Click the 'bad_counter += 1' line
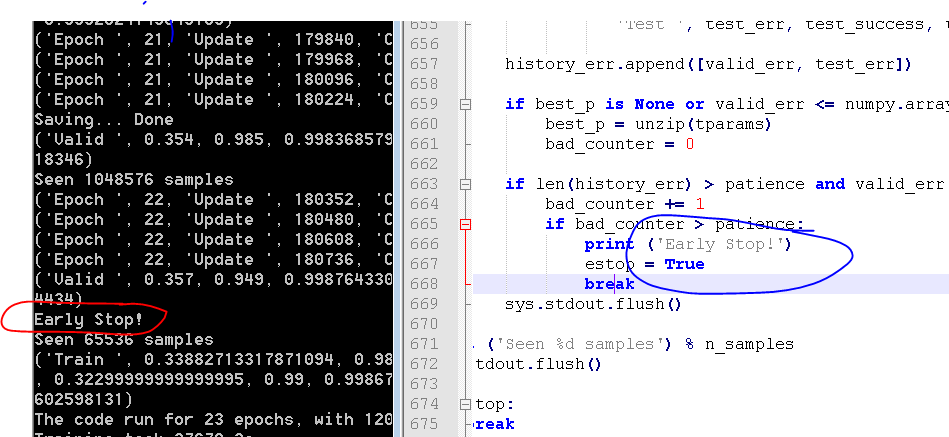949x437 pixels. pos(625,204)
